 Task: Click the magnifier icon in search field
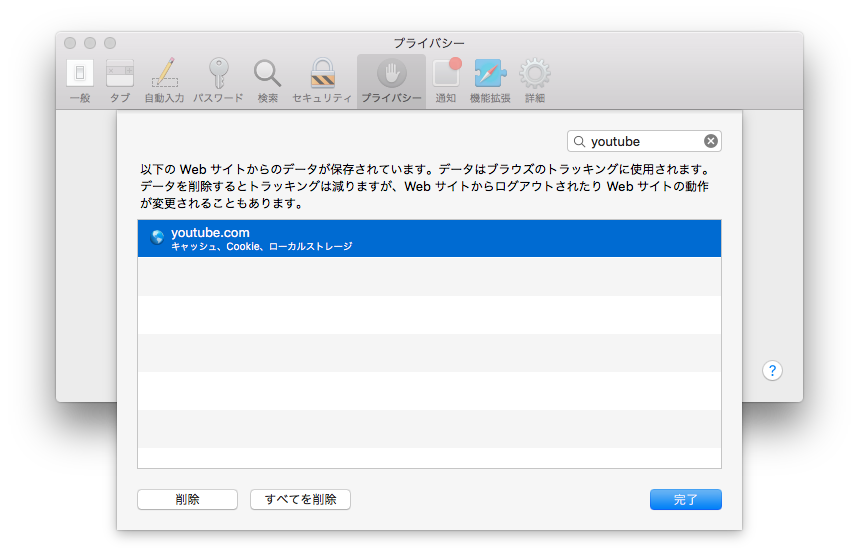(579, 141)
